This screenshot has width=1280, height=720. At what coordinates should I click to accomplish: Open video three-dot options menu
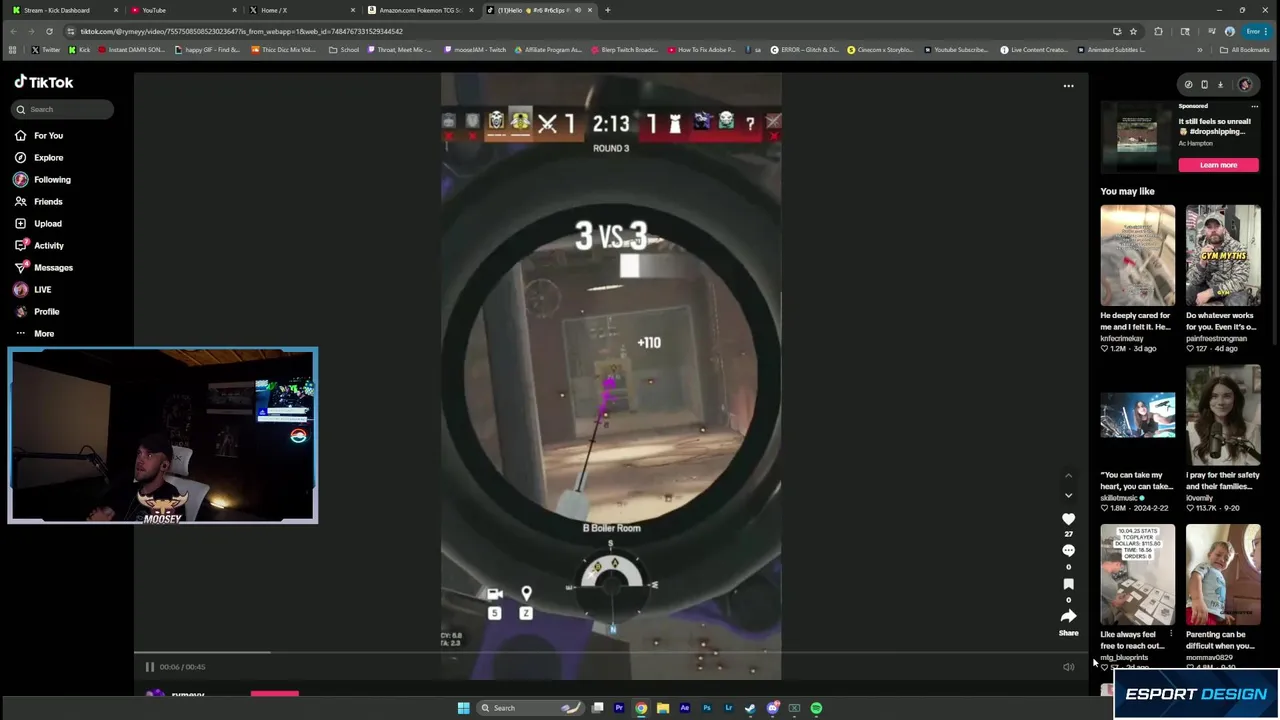(1068, 86)
